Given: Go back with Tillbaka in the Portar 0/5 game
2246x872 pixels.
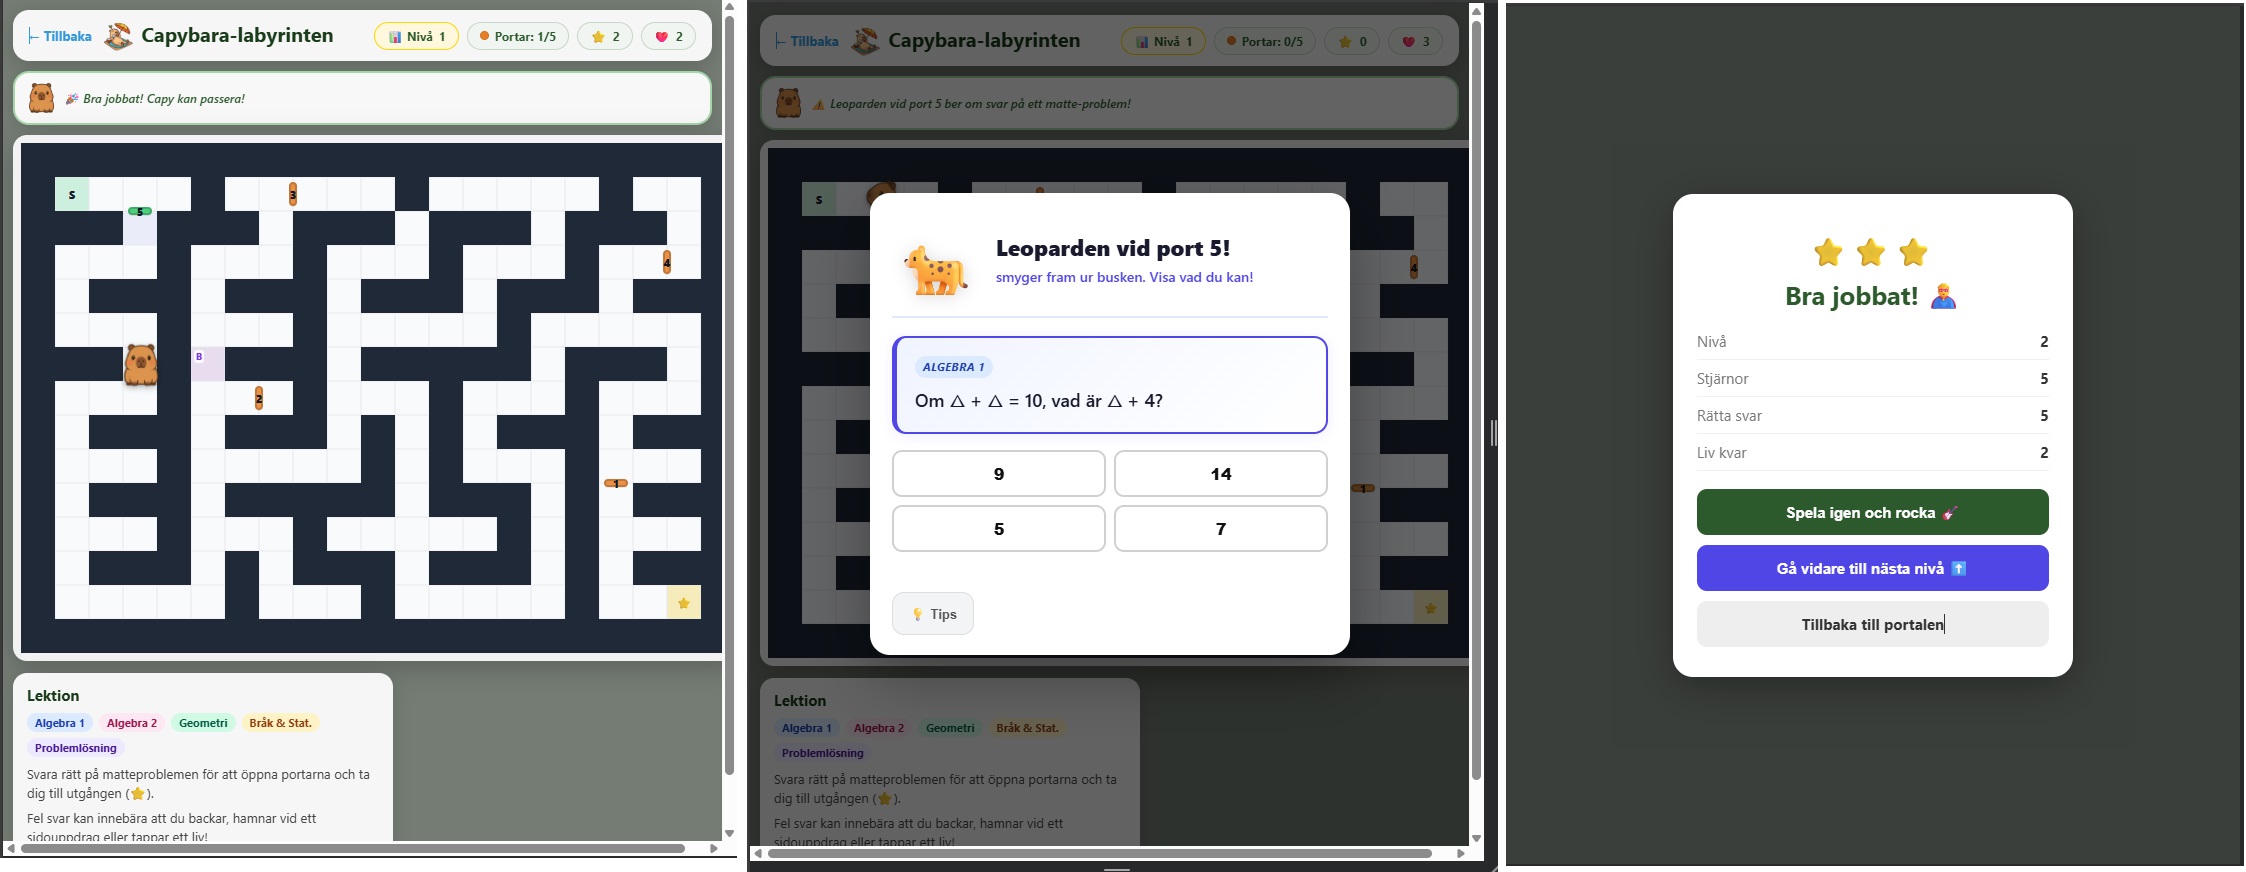Looking at the screenshot, I should (x=807, y=41).
